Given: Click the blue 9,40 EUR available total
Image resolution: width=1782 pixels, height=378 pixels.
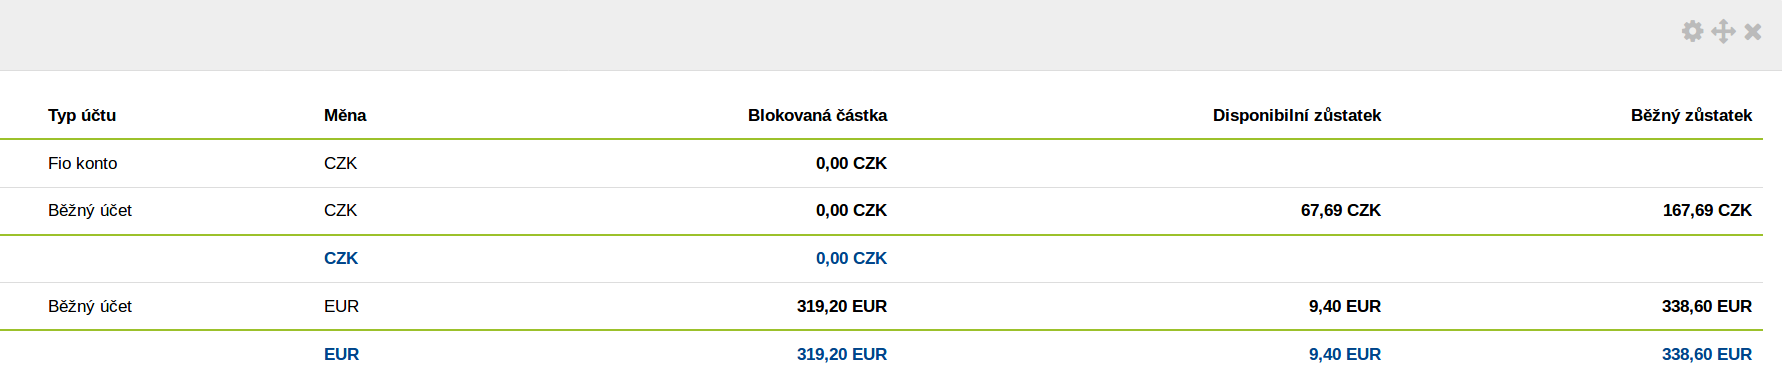Looking at the screenshot, I should click(1345, 354).
